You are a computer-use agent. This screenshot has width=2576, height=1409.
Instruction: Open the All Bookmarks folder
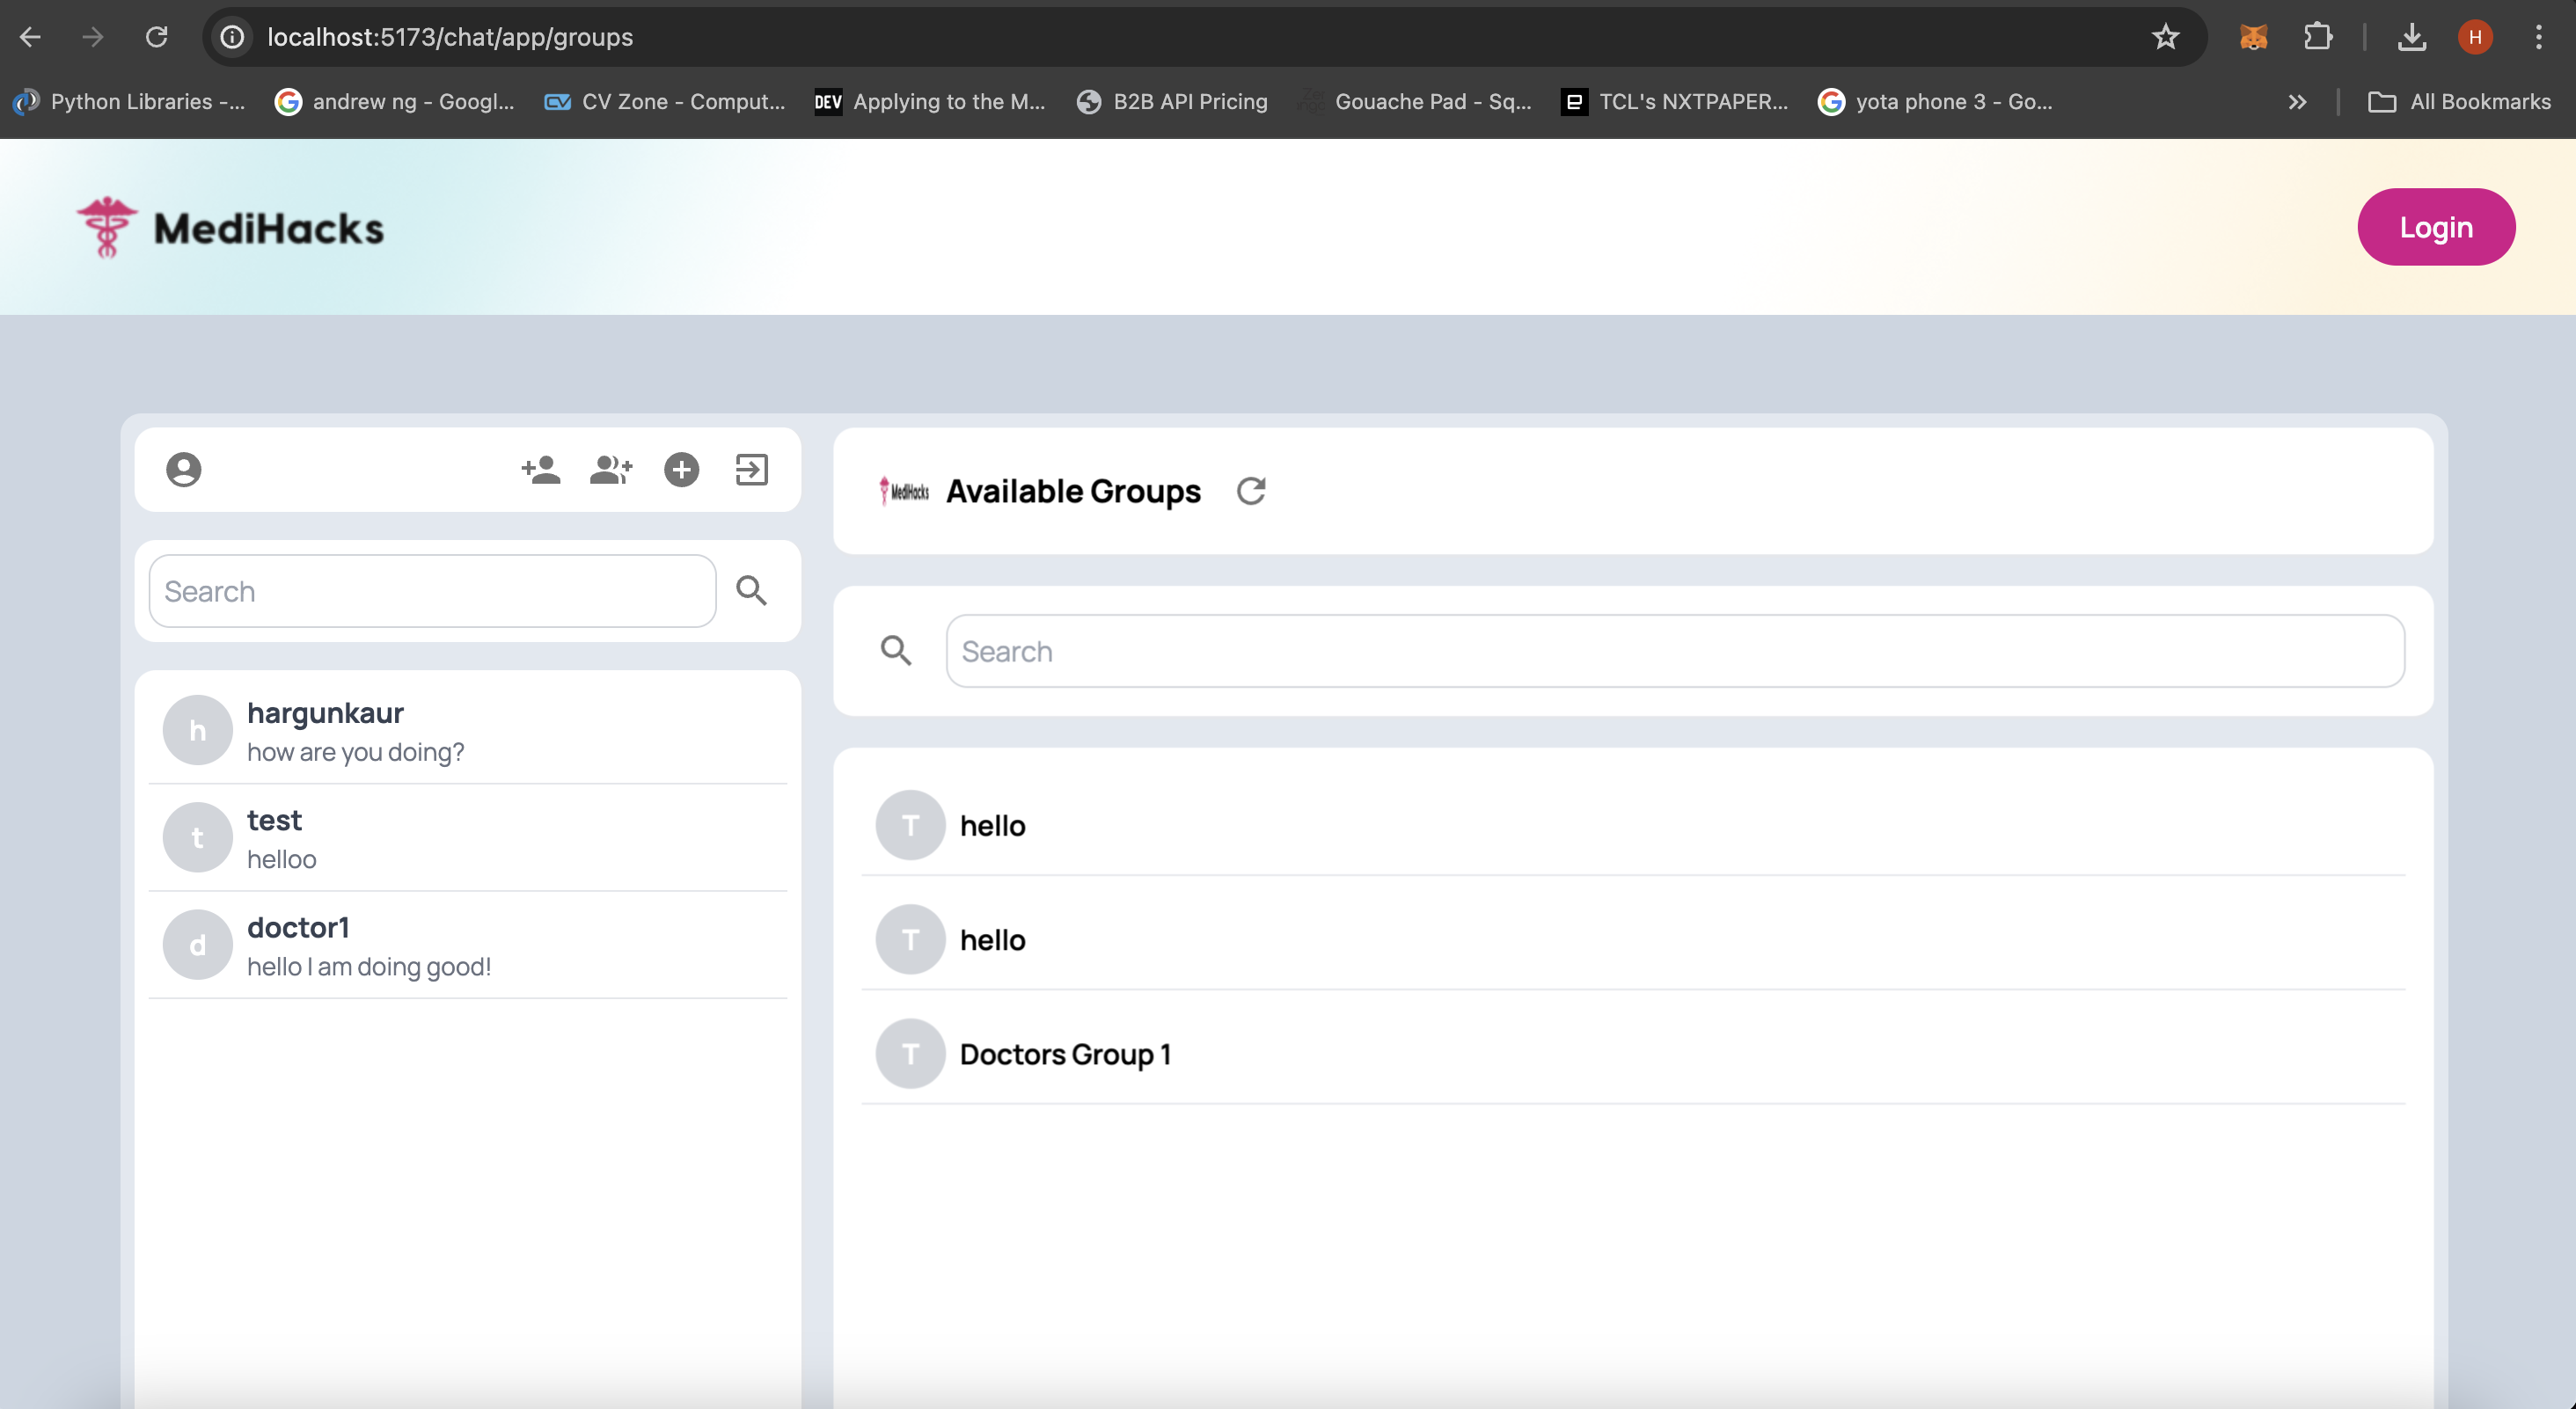click(2460, 101)
